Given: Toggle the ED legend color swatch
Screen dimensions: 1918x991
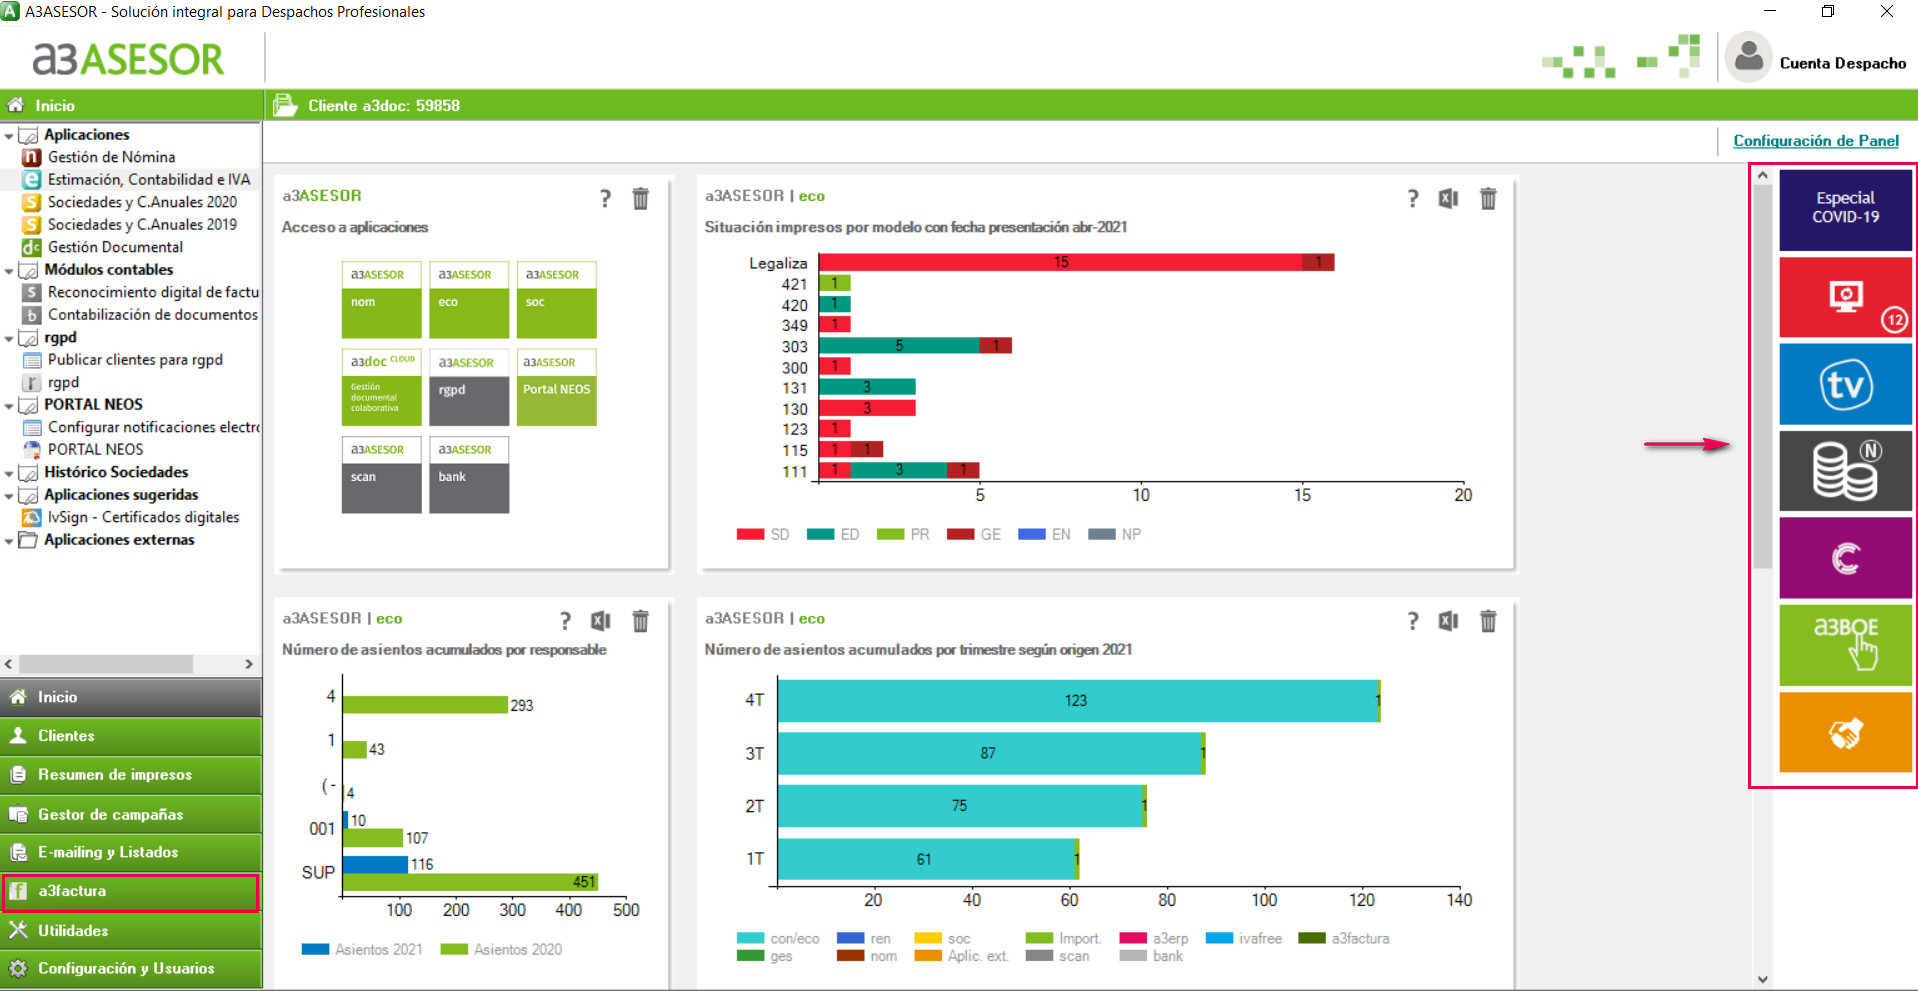Looking at the screenshot, I should 820,534.
